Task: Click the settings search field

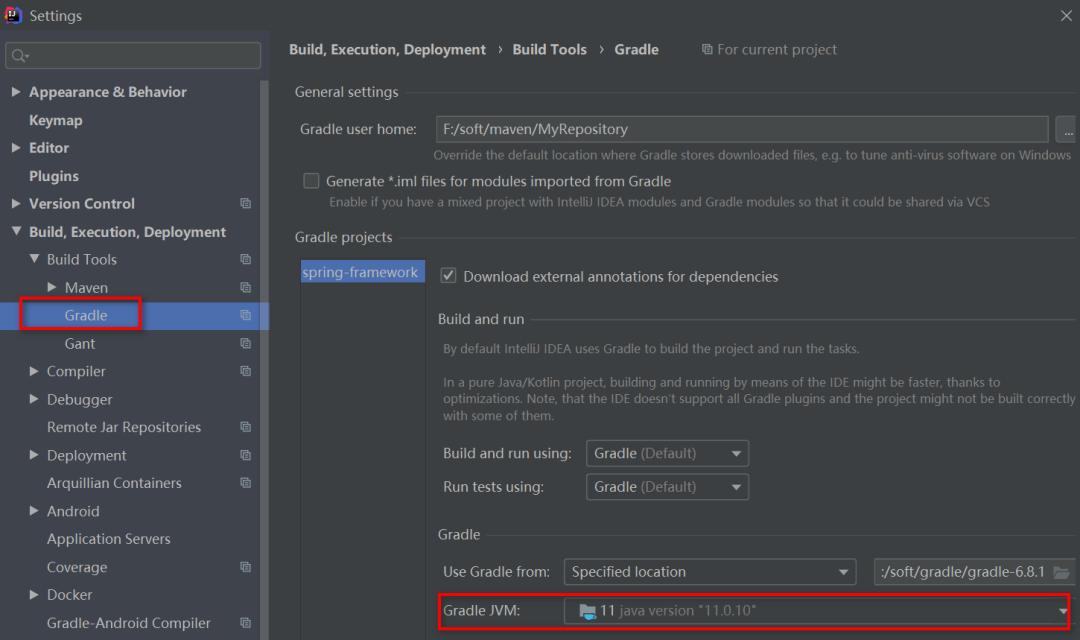Action: point(133,56)
